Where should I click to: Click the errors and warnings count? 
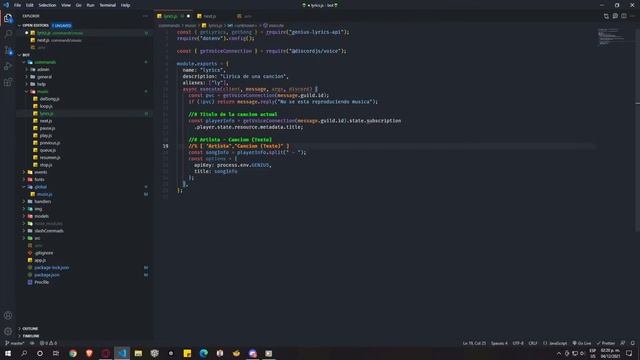(48, 343)
